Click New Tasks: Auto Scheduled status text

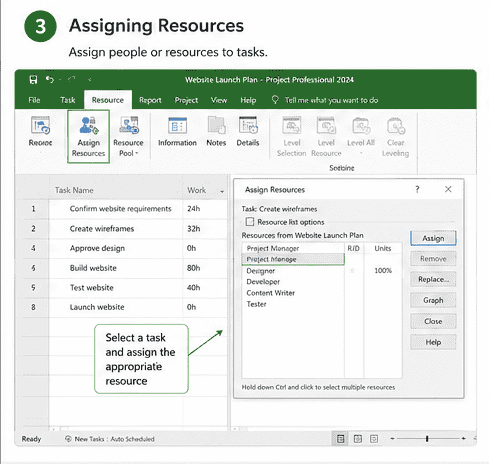click(115, 439)
